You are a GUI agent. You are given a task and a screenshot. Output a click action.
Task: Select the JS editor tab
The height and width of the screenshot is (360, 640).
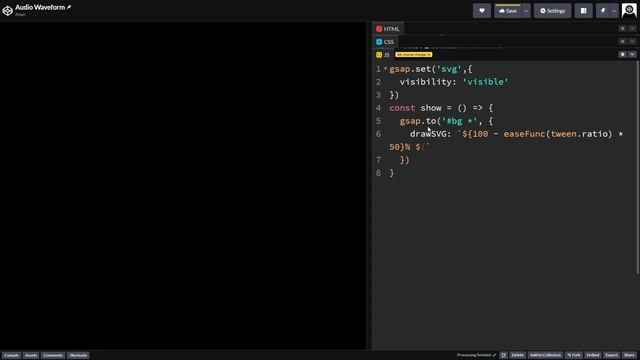click(383, 55)
